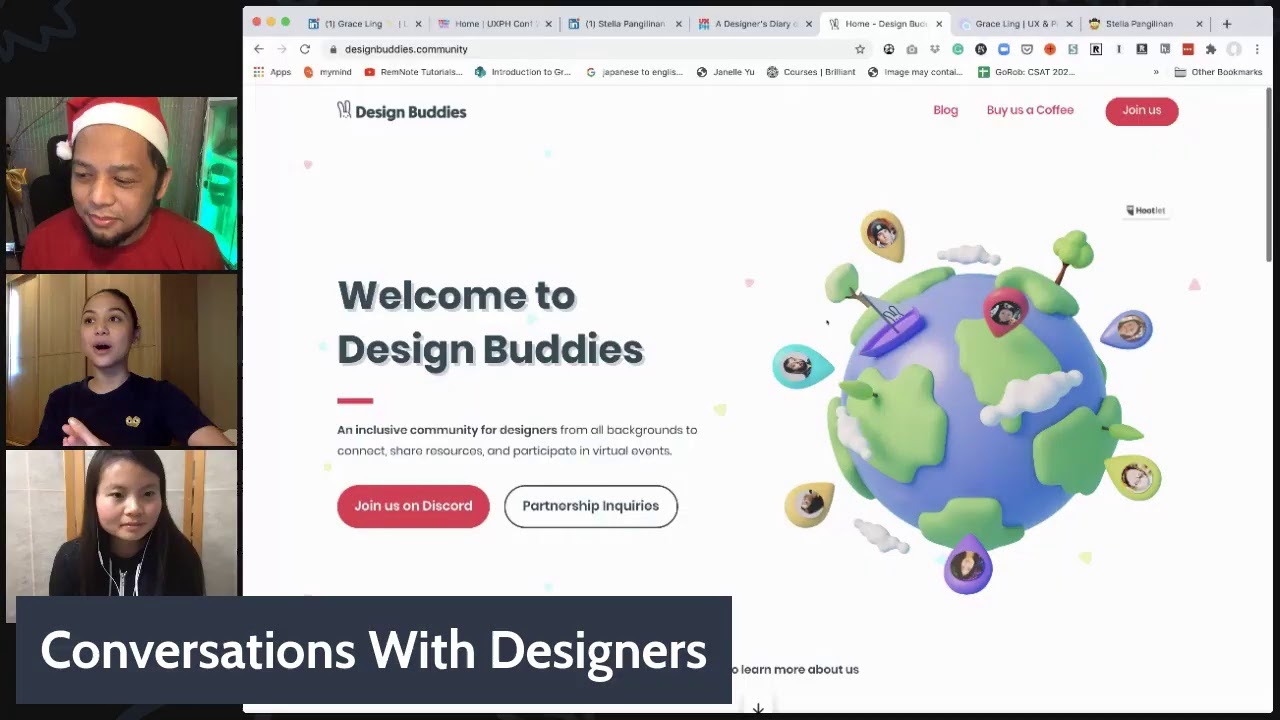Click the orange plus extension icon
The width and height of the screenshot is (1280, 720).
(x=1050, y=49)
